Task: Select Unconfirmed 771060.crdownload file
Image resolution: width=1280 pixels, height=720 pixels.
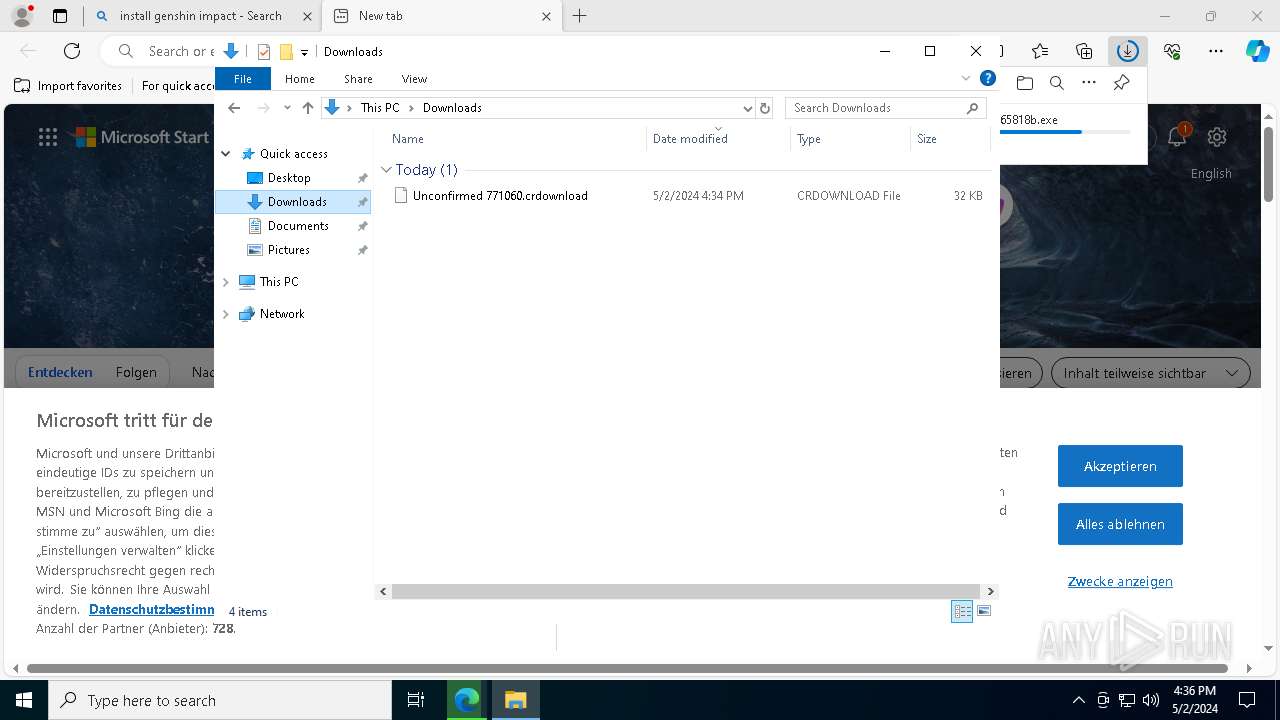Action: coord(500,196)
